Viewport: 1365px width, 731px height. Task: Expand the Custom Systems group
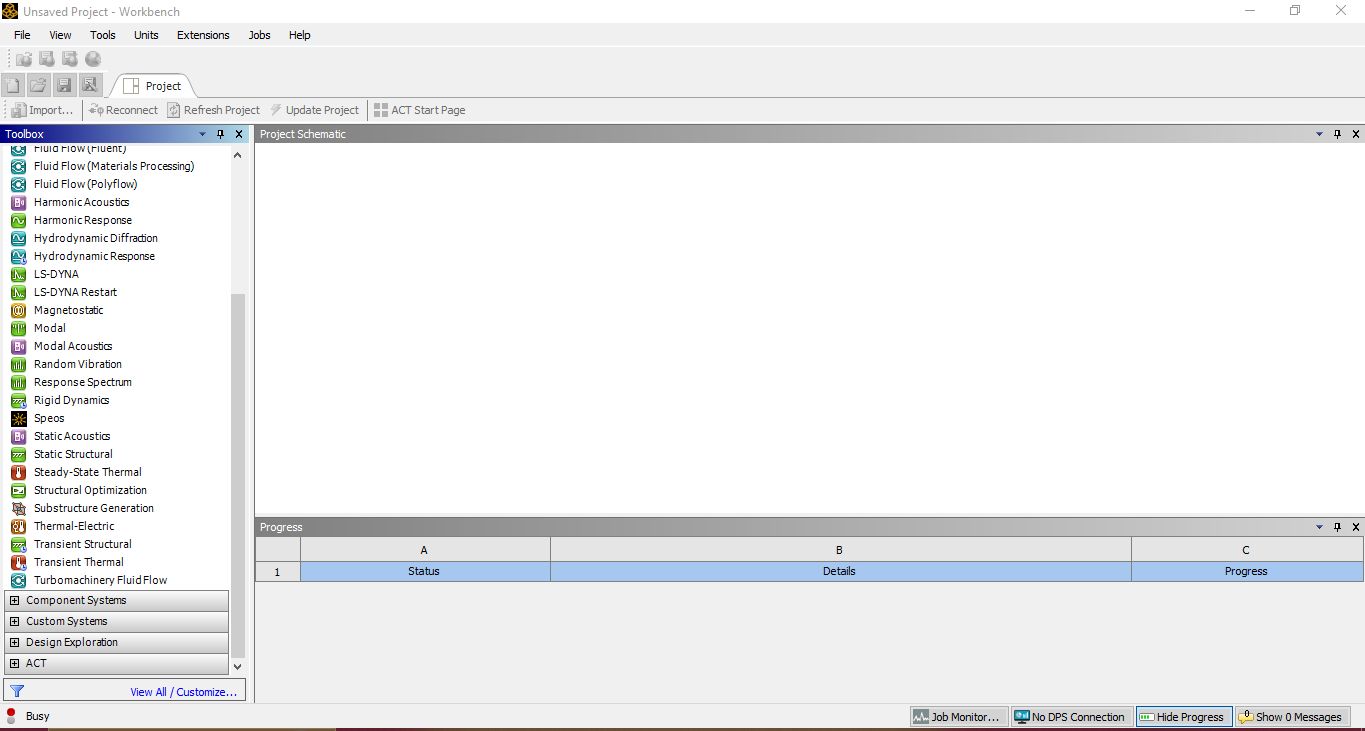coord(15,621)
